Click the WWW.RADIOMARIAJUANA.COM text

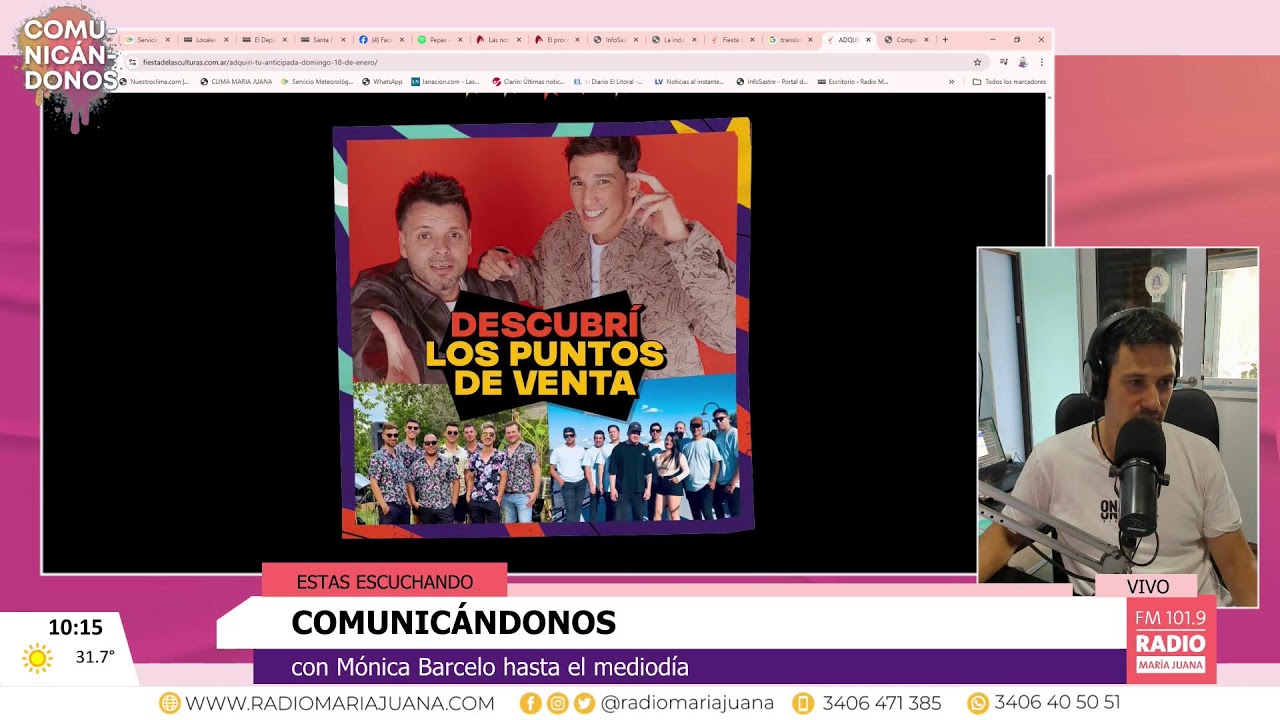click(x=340, y=703)
